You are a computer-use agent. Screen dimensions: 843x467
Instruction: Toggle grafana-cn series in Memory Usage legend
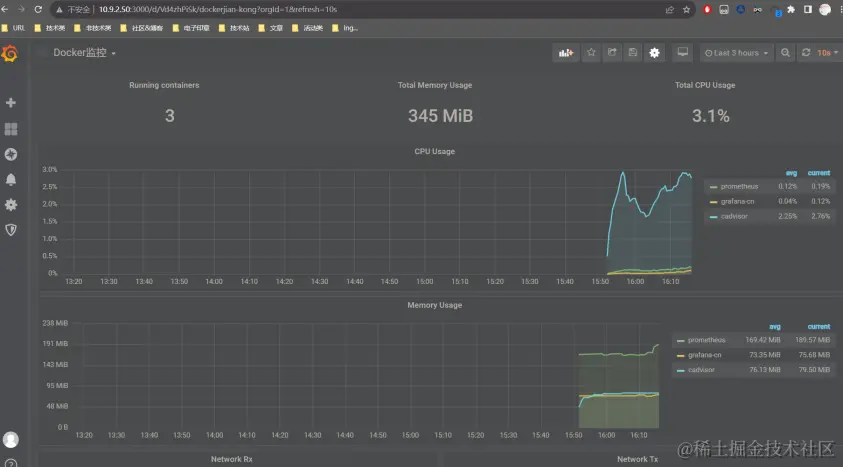click(x=704, y=355)
